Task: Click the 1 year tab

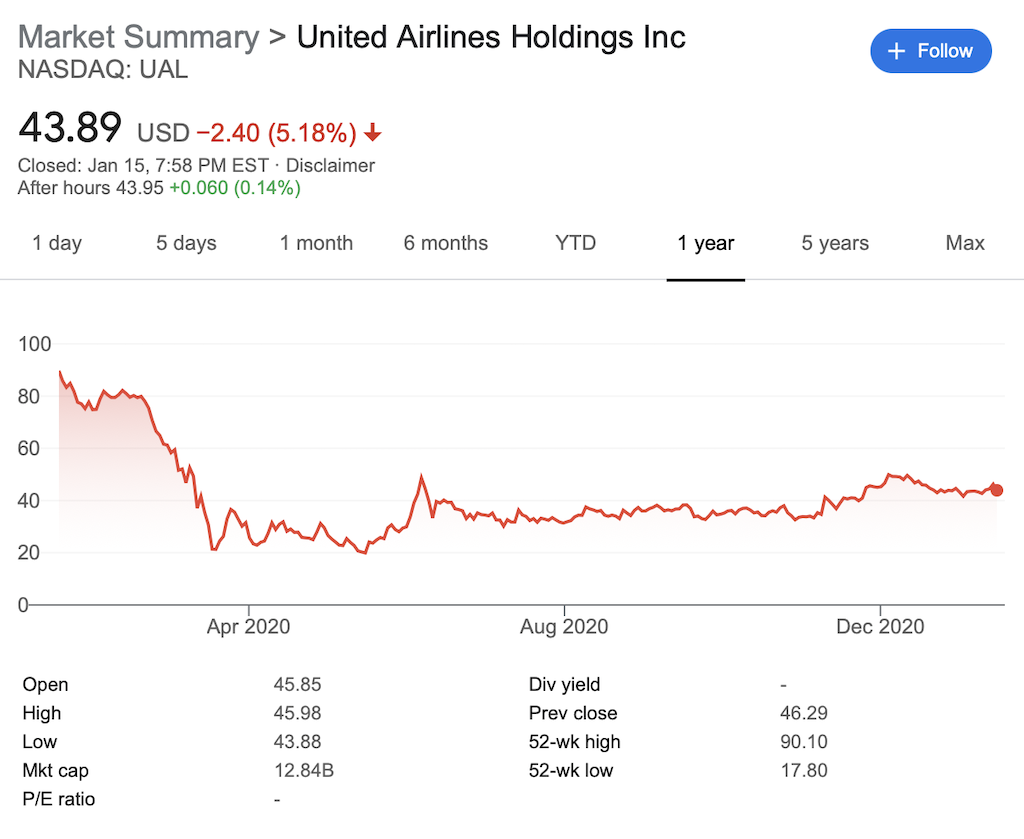Action: coord(705,243)
